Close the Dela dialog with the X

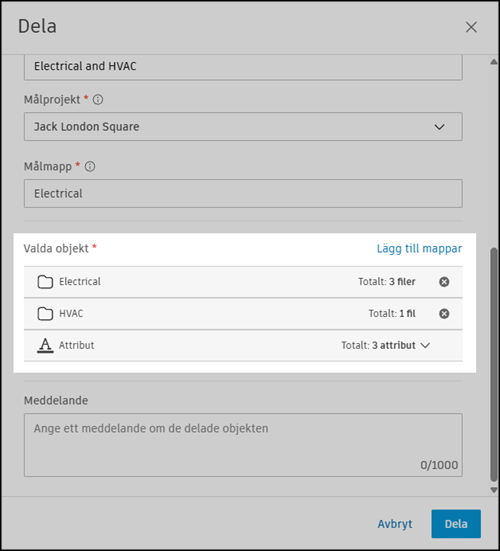click(471, 27)
